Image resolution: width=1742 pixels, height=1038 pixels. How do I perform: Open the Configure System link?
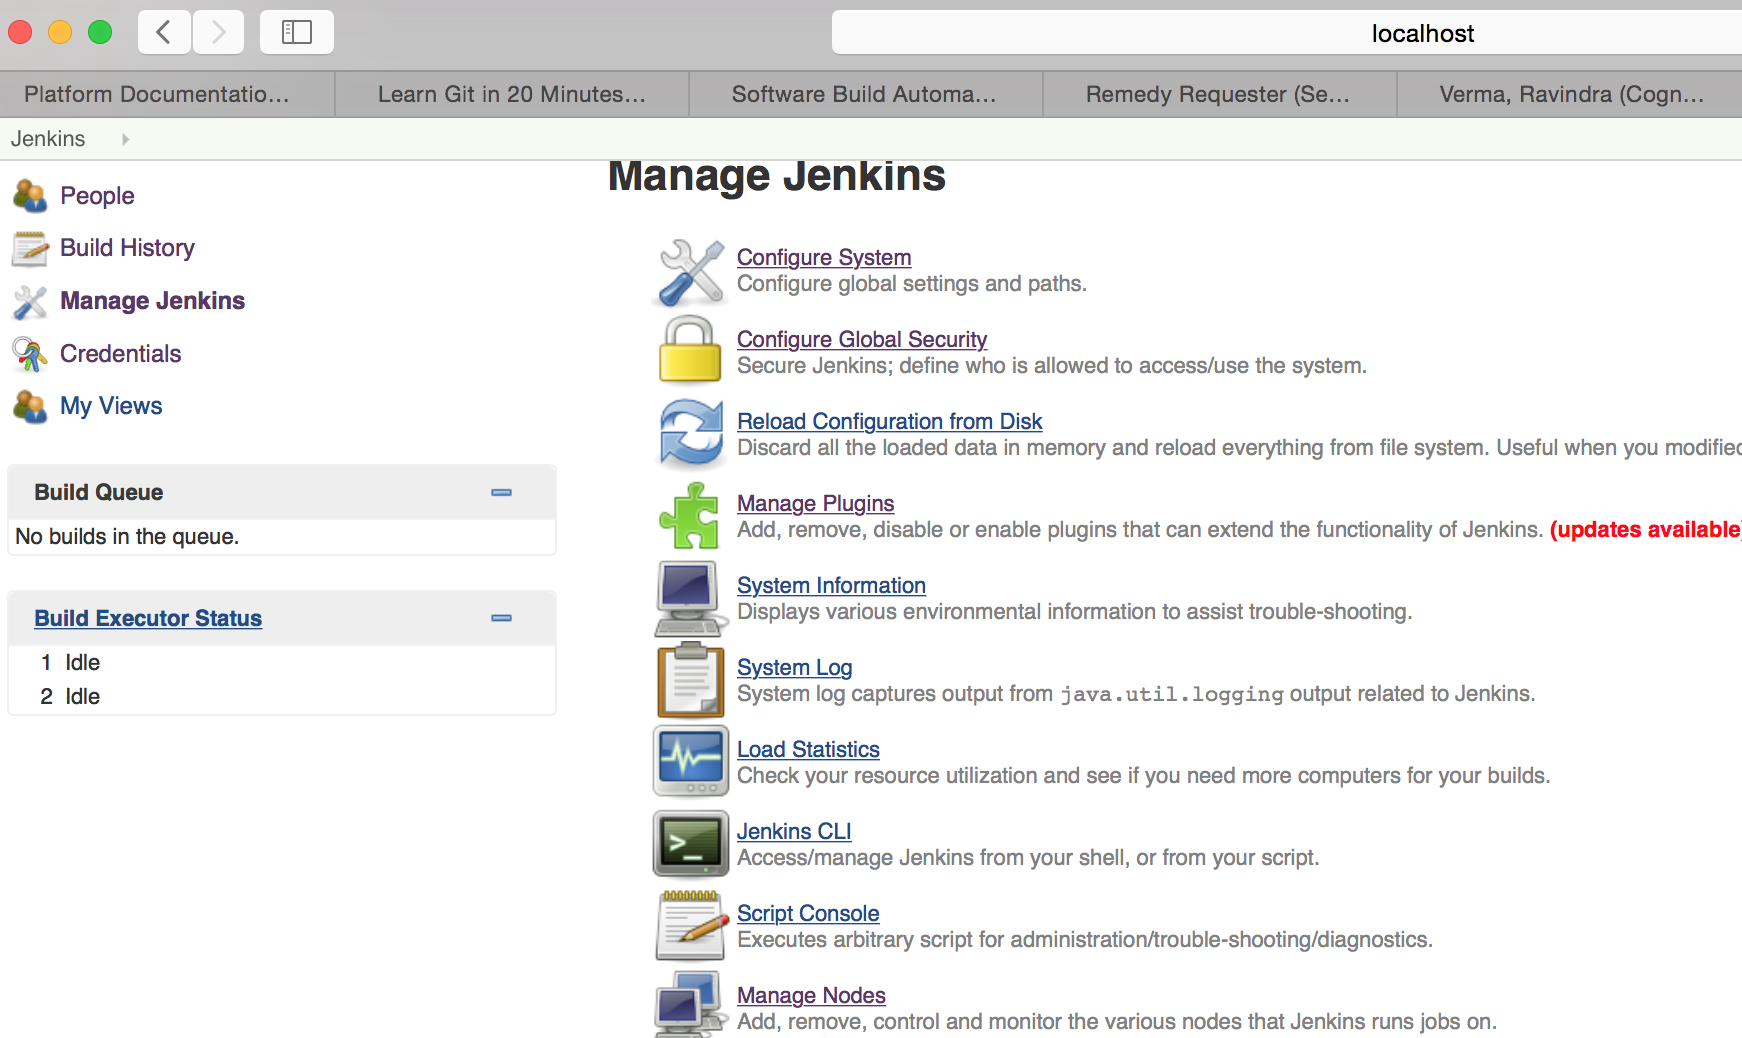coord(824,258)
